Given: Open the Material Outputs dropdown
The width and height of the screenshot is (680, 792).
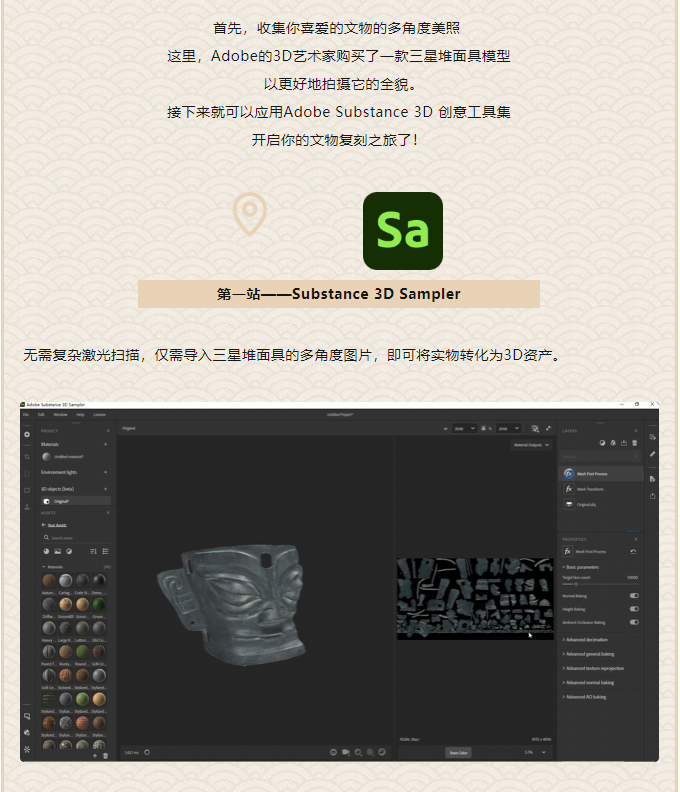Looking at the screenshot, I should tap(531, 445).
